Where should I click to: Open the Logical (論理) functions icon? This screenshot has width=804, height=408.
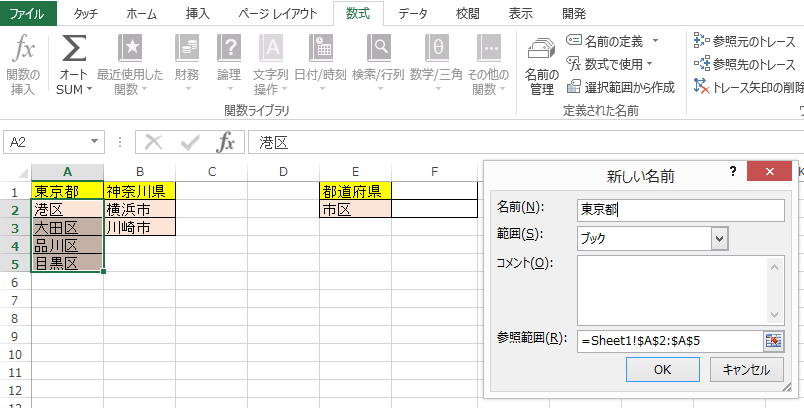[229, 48]
